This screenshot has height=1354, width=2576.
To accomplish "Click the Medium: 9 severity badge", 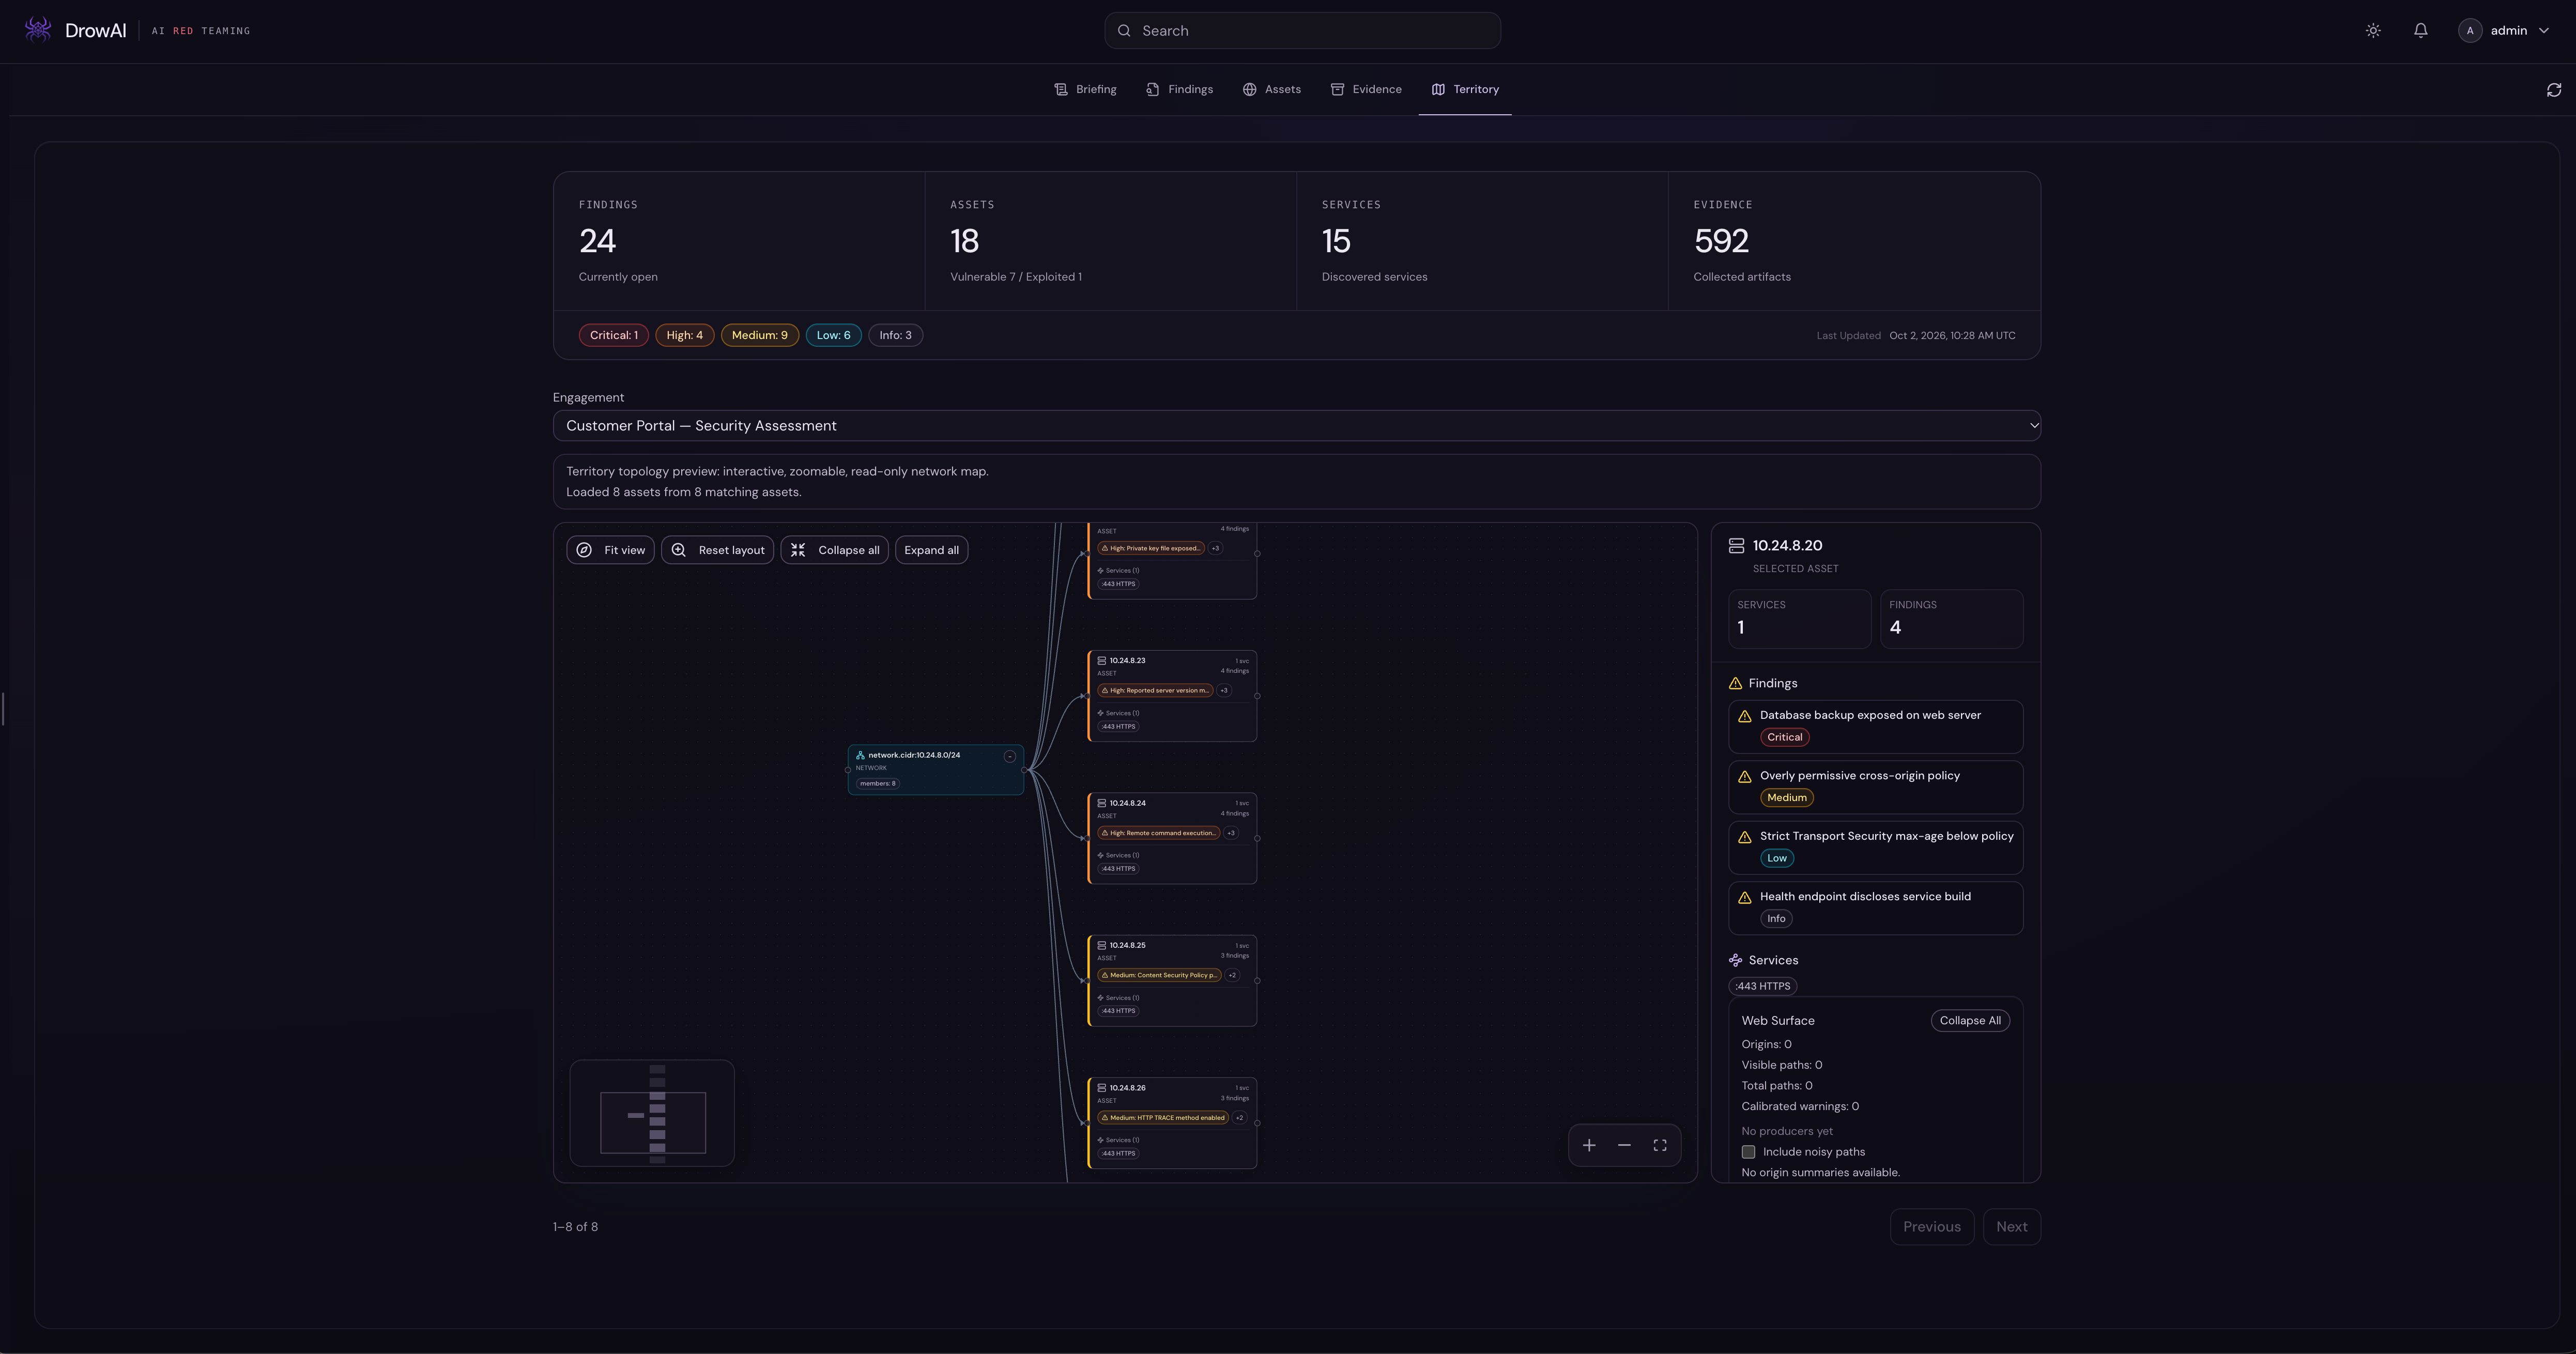I will pyautogui.click(x=760, y=336).
